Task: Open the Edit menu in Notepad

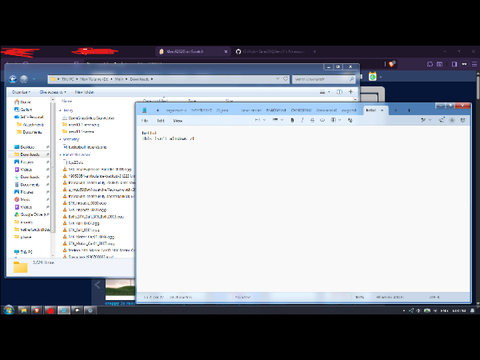Action: [161, 121]
